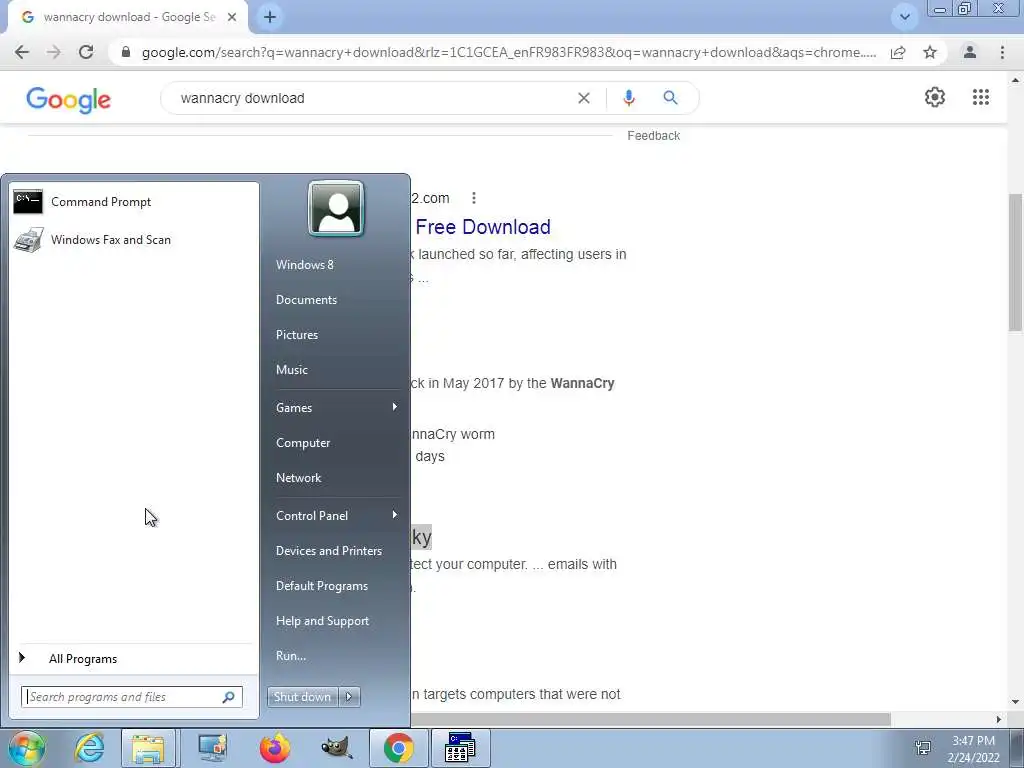Open Default Programs
The height and width of the screenshot is (768, 1024).
[321, 586]
